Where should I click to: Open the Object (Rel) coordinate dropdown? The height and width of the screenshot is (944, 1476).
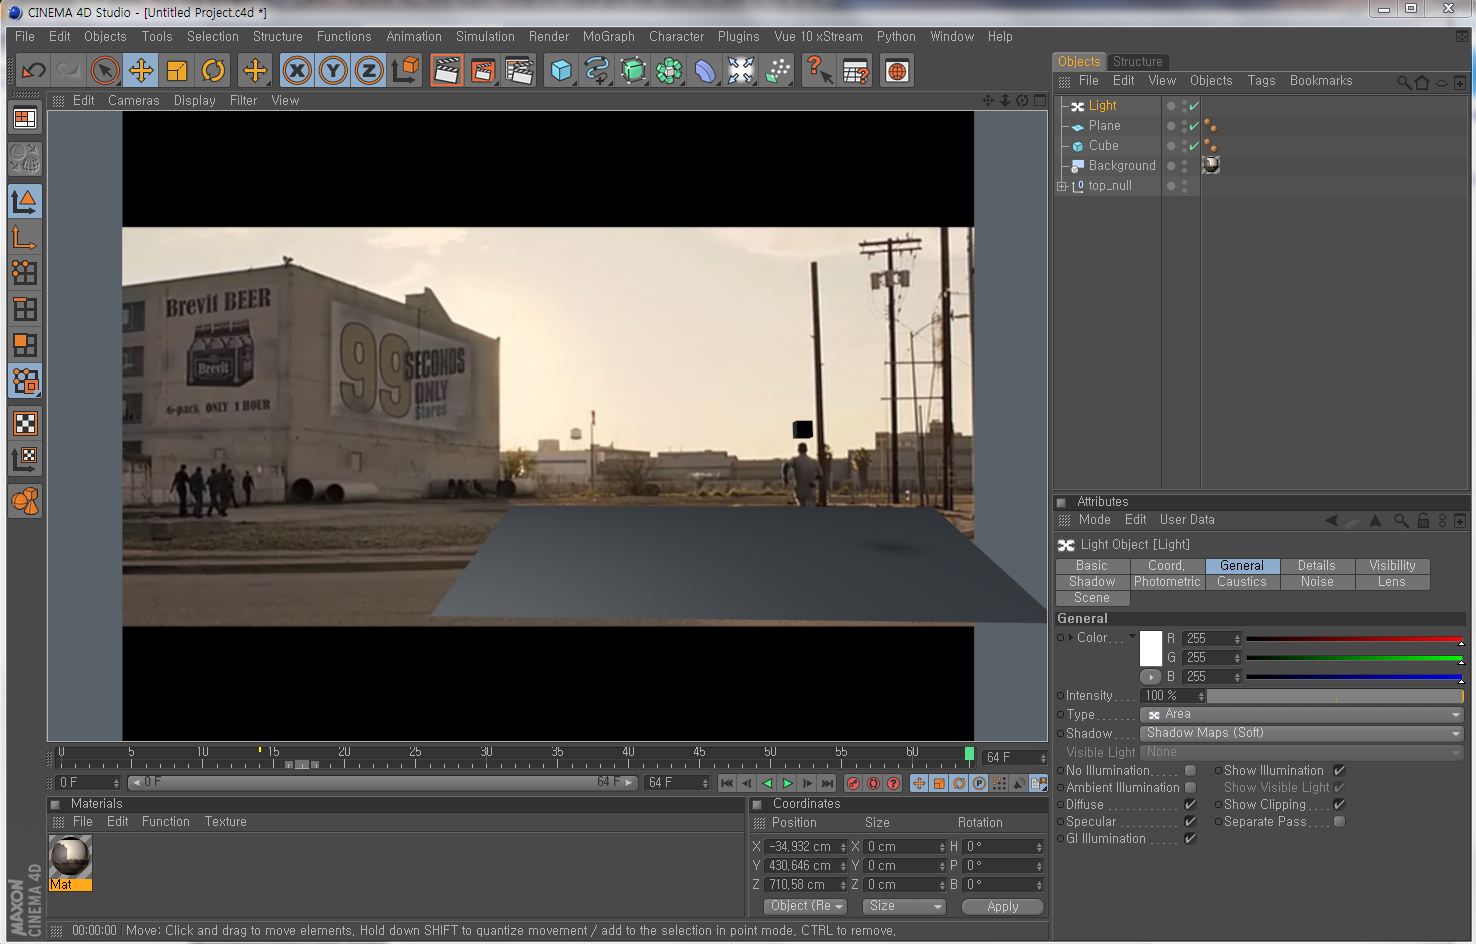click(x=805, y=906)
